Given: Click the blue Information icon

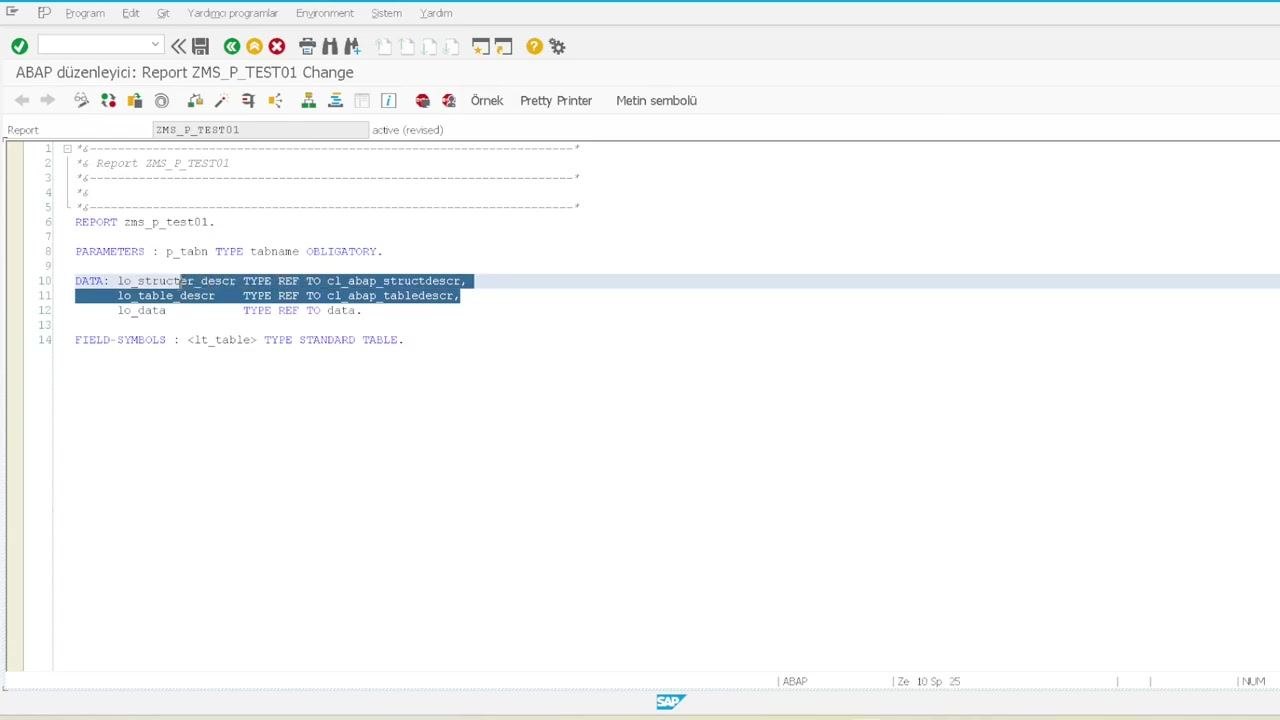Looking at the screenshot, I should point(389,100).
